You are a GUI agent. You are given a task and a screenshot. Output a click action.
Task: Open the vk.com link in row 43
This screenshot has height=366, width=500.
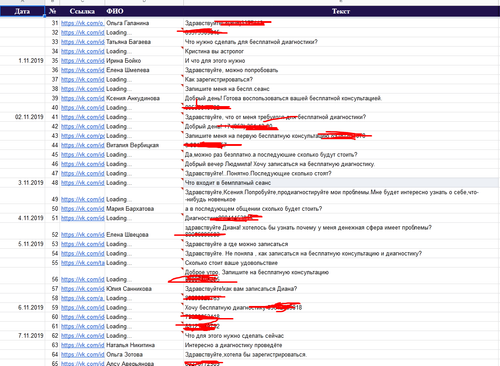click(x=83, y=136)
